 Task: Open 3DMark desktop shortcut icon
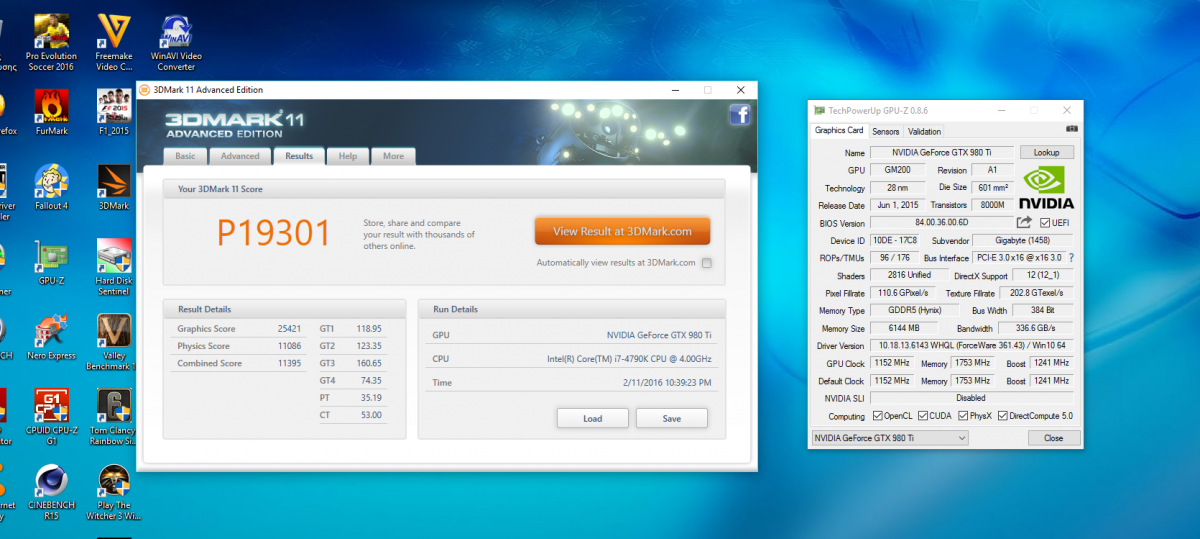click(114, 187)
